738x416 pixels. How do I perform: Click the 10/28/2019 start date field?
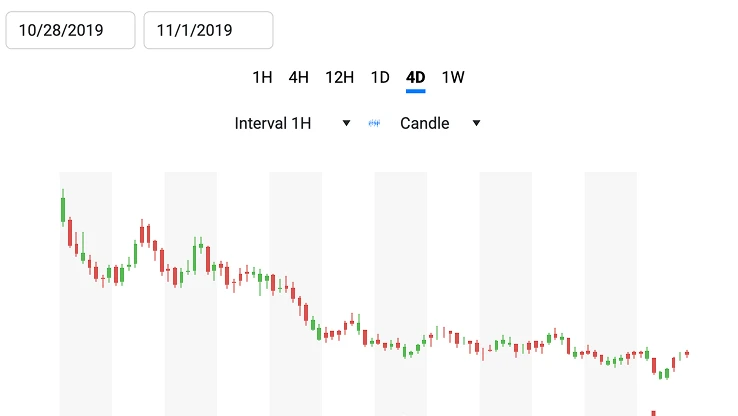click(x=70, y=30)
